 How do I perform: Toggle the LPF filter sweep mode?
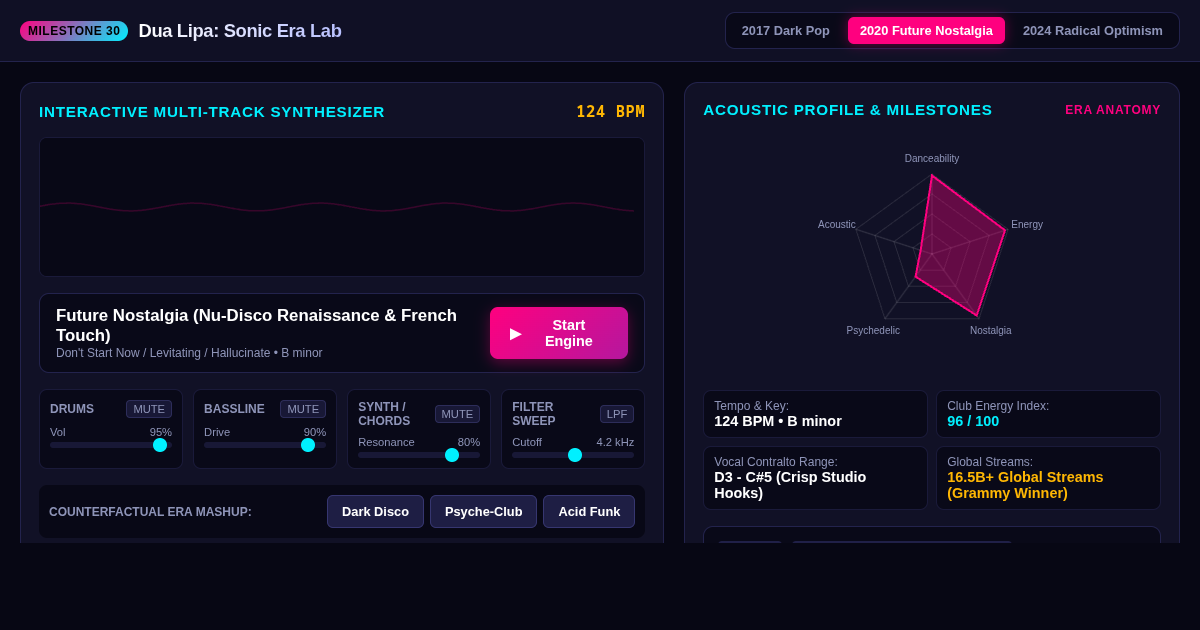617,414
